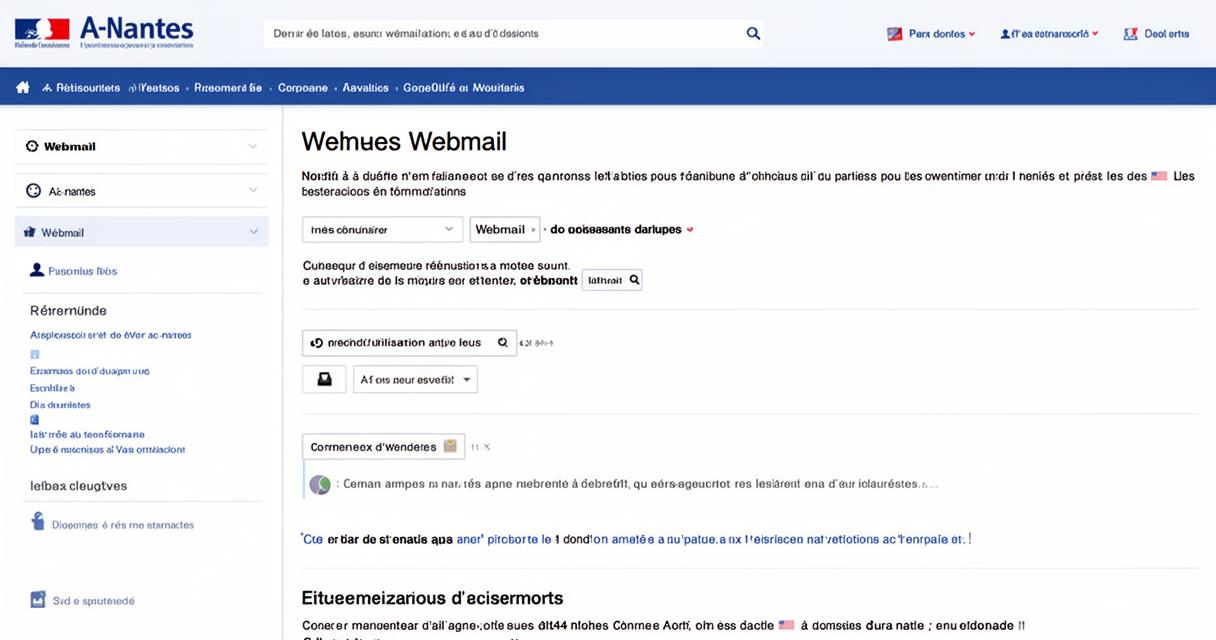The height and width of the screenshot is (640, 1216).
Task: Click the home icon in navigation bar
Action: tap(23, 88)
